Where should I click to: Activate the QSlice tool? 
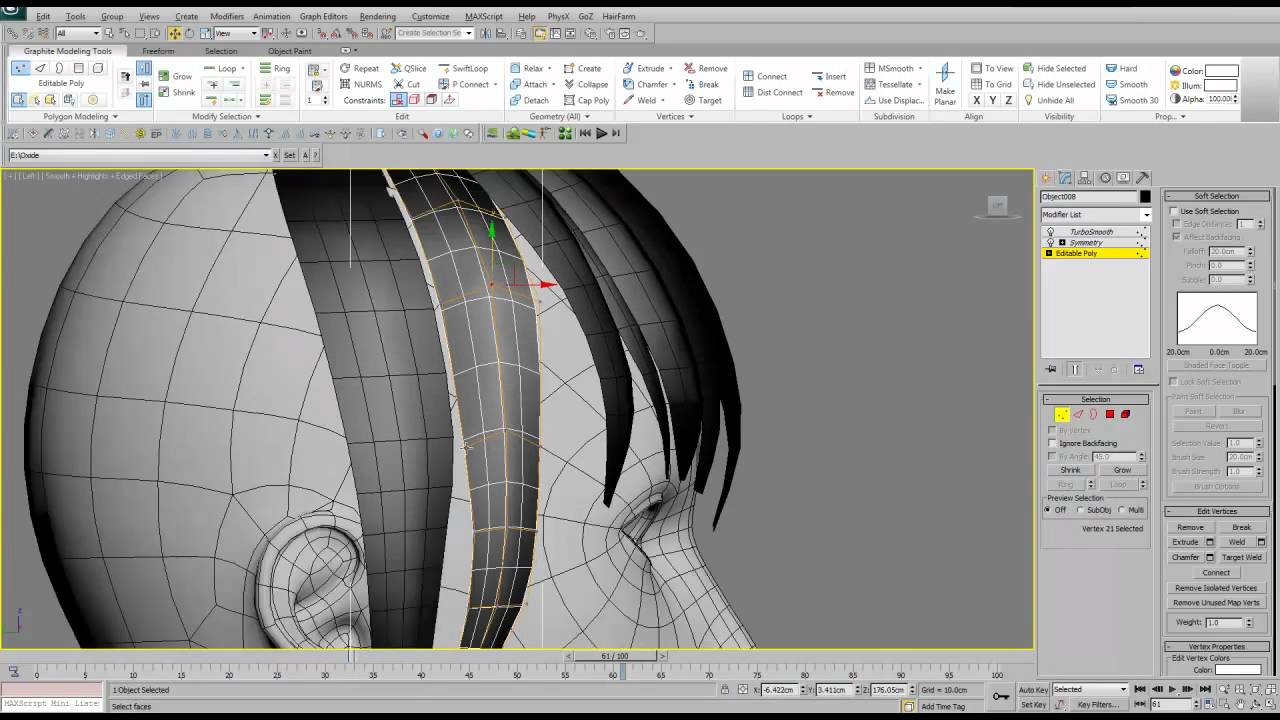tap(408, 68)
